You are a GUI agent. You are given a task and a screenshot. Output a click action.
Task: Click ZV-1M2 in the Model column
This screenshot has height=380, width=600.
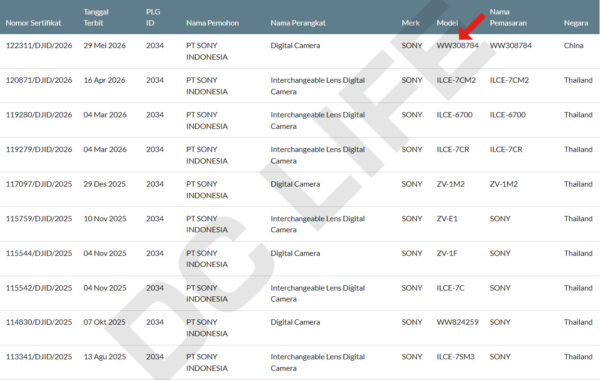coord(450,184)
